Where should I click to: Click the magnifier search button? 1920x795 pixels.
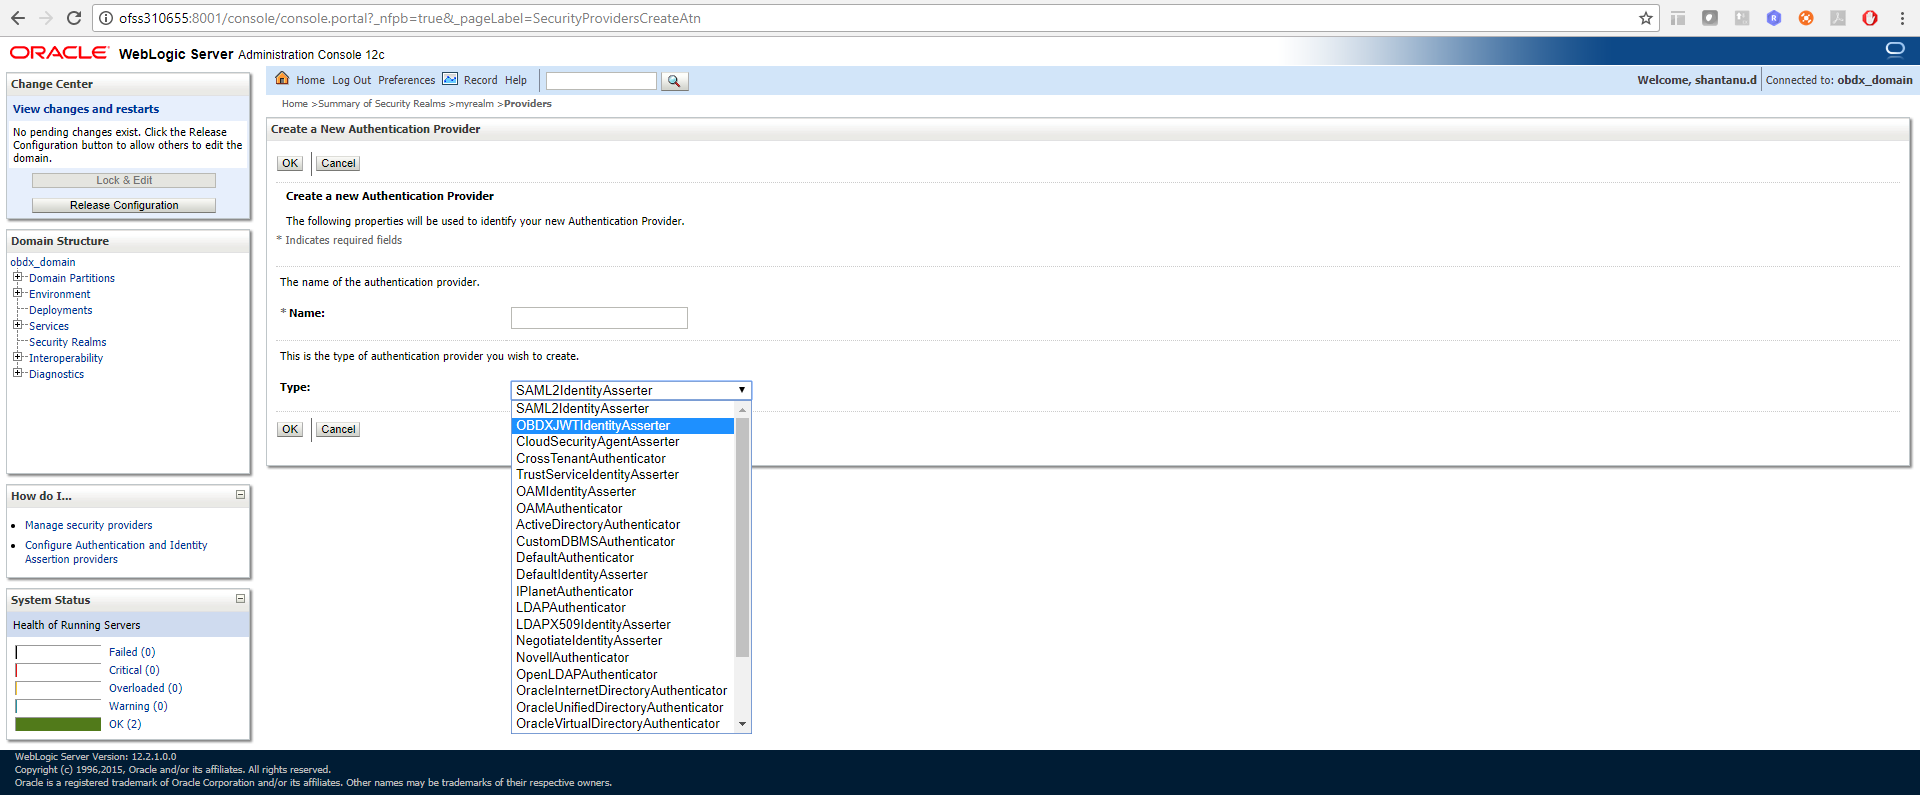675,81
